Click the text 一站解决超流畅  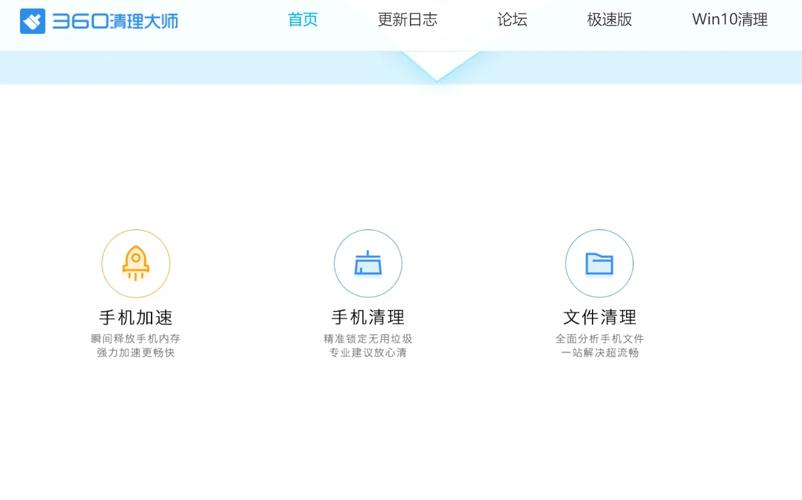[x=599, y=352]
